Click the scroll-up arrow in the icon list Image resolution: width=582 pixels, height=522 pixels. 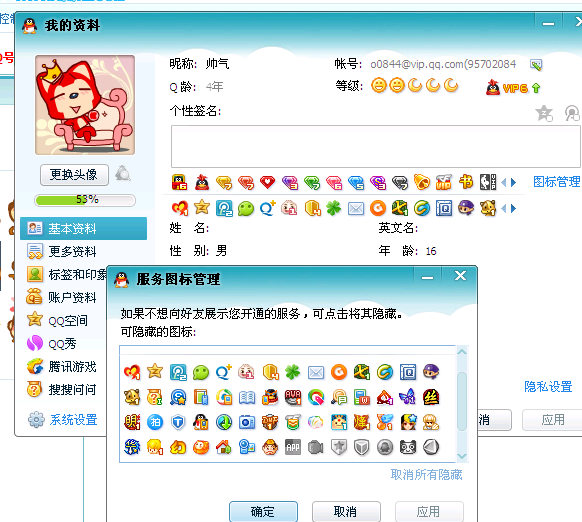pos(462,351)
